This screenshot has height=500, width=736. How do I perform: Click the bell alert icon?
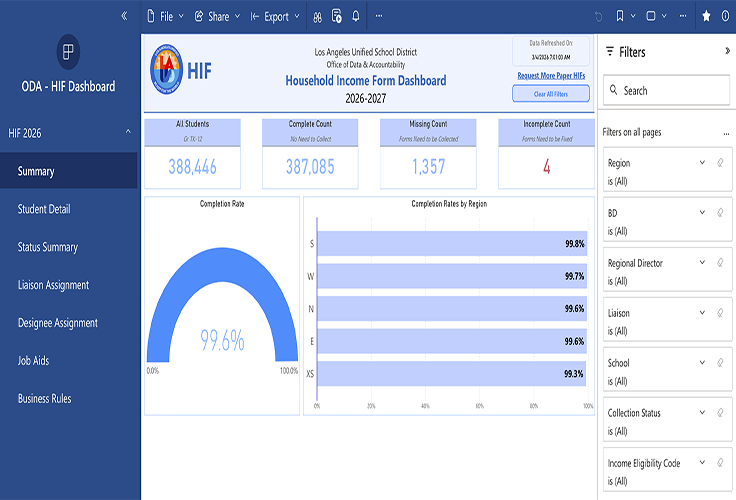click(356, 16)
